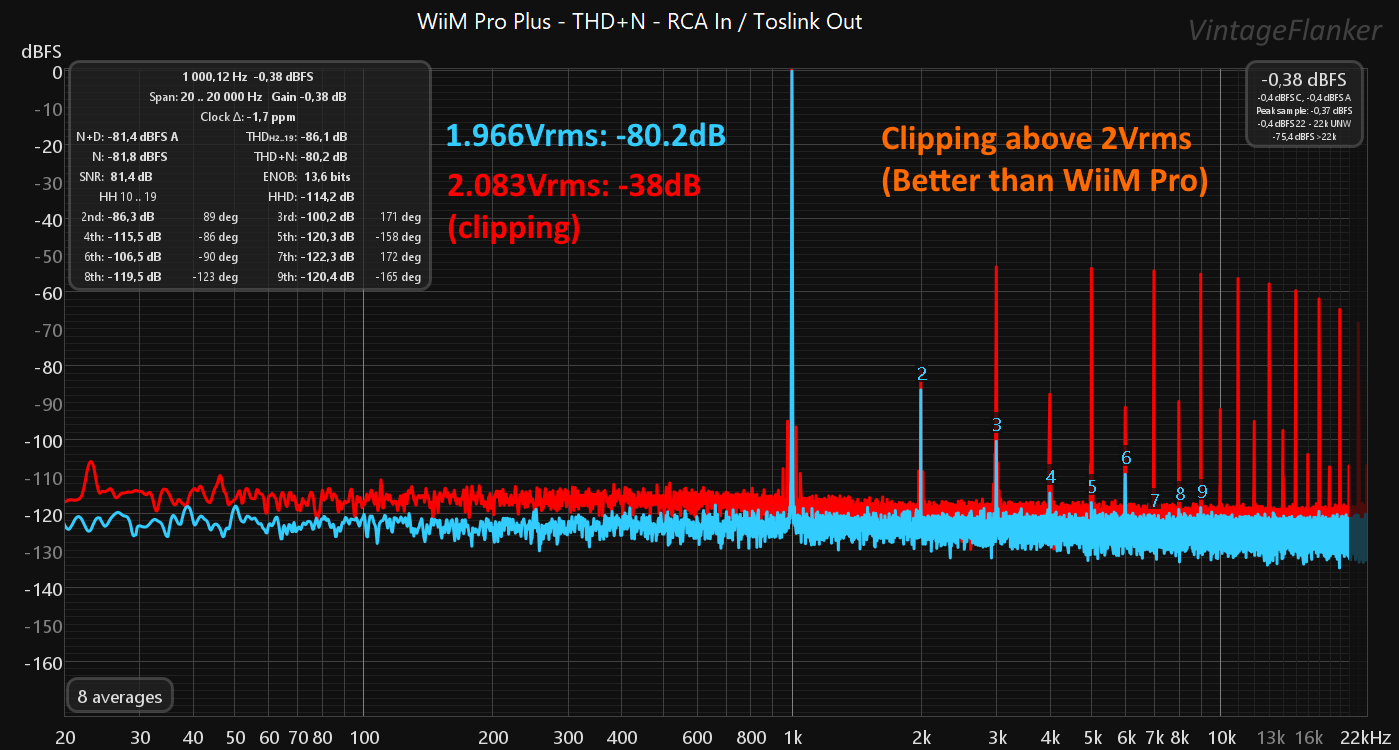The width and height of the screenshot is (1399, 750).
Task: Click the "8 averages" indicator button
Action: point(120,697)
